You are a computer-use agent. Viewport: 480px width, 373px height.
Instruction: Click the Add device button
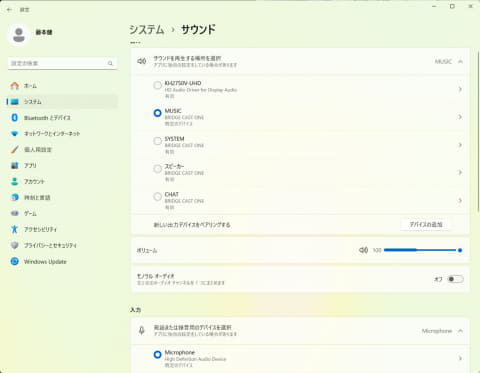426,225
